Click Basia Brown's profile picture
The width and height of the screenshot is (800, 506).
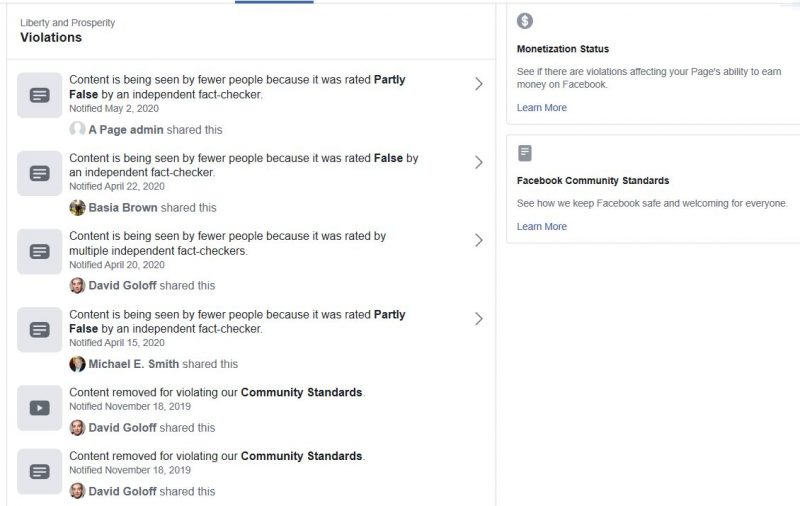click(x=78, y=208)
